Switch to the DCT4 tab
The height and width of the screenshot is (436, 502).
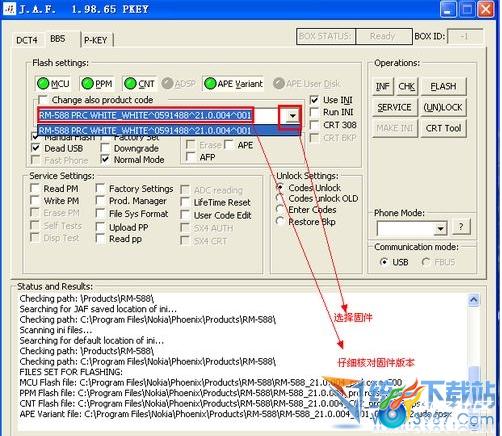point(27,40)
